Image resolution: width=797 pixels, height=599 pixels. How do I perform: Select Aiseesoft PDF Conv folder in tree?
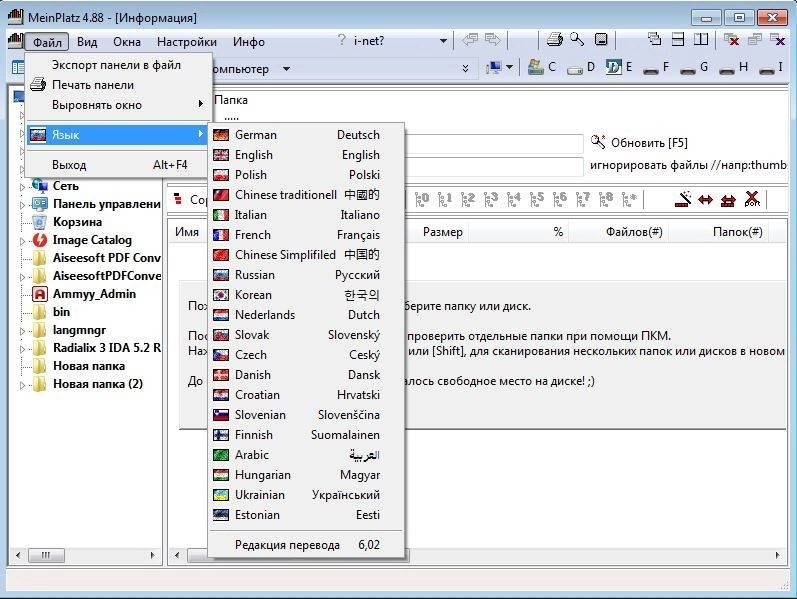pos(106,258)
